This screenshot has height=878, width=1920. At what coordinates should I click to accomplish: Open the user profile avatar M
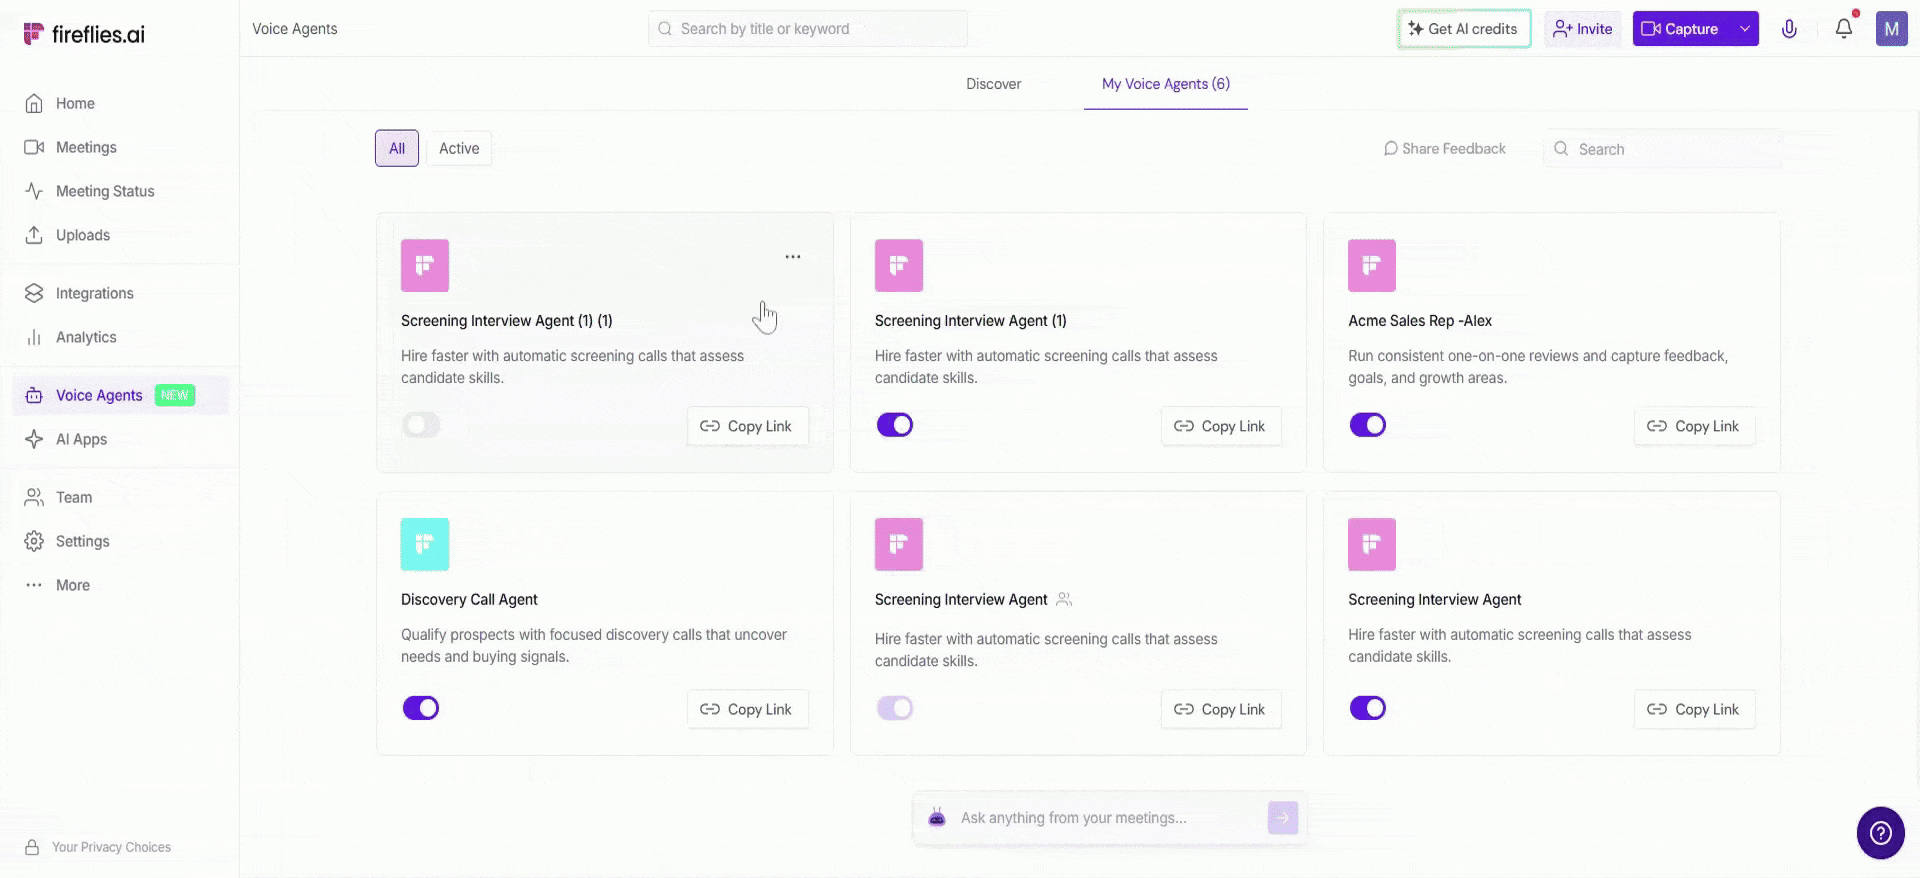[x=1891, y=29]
